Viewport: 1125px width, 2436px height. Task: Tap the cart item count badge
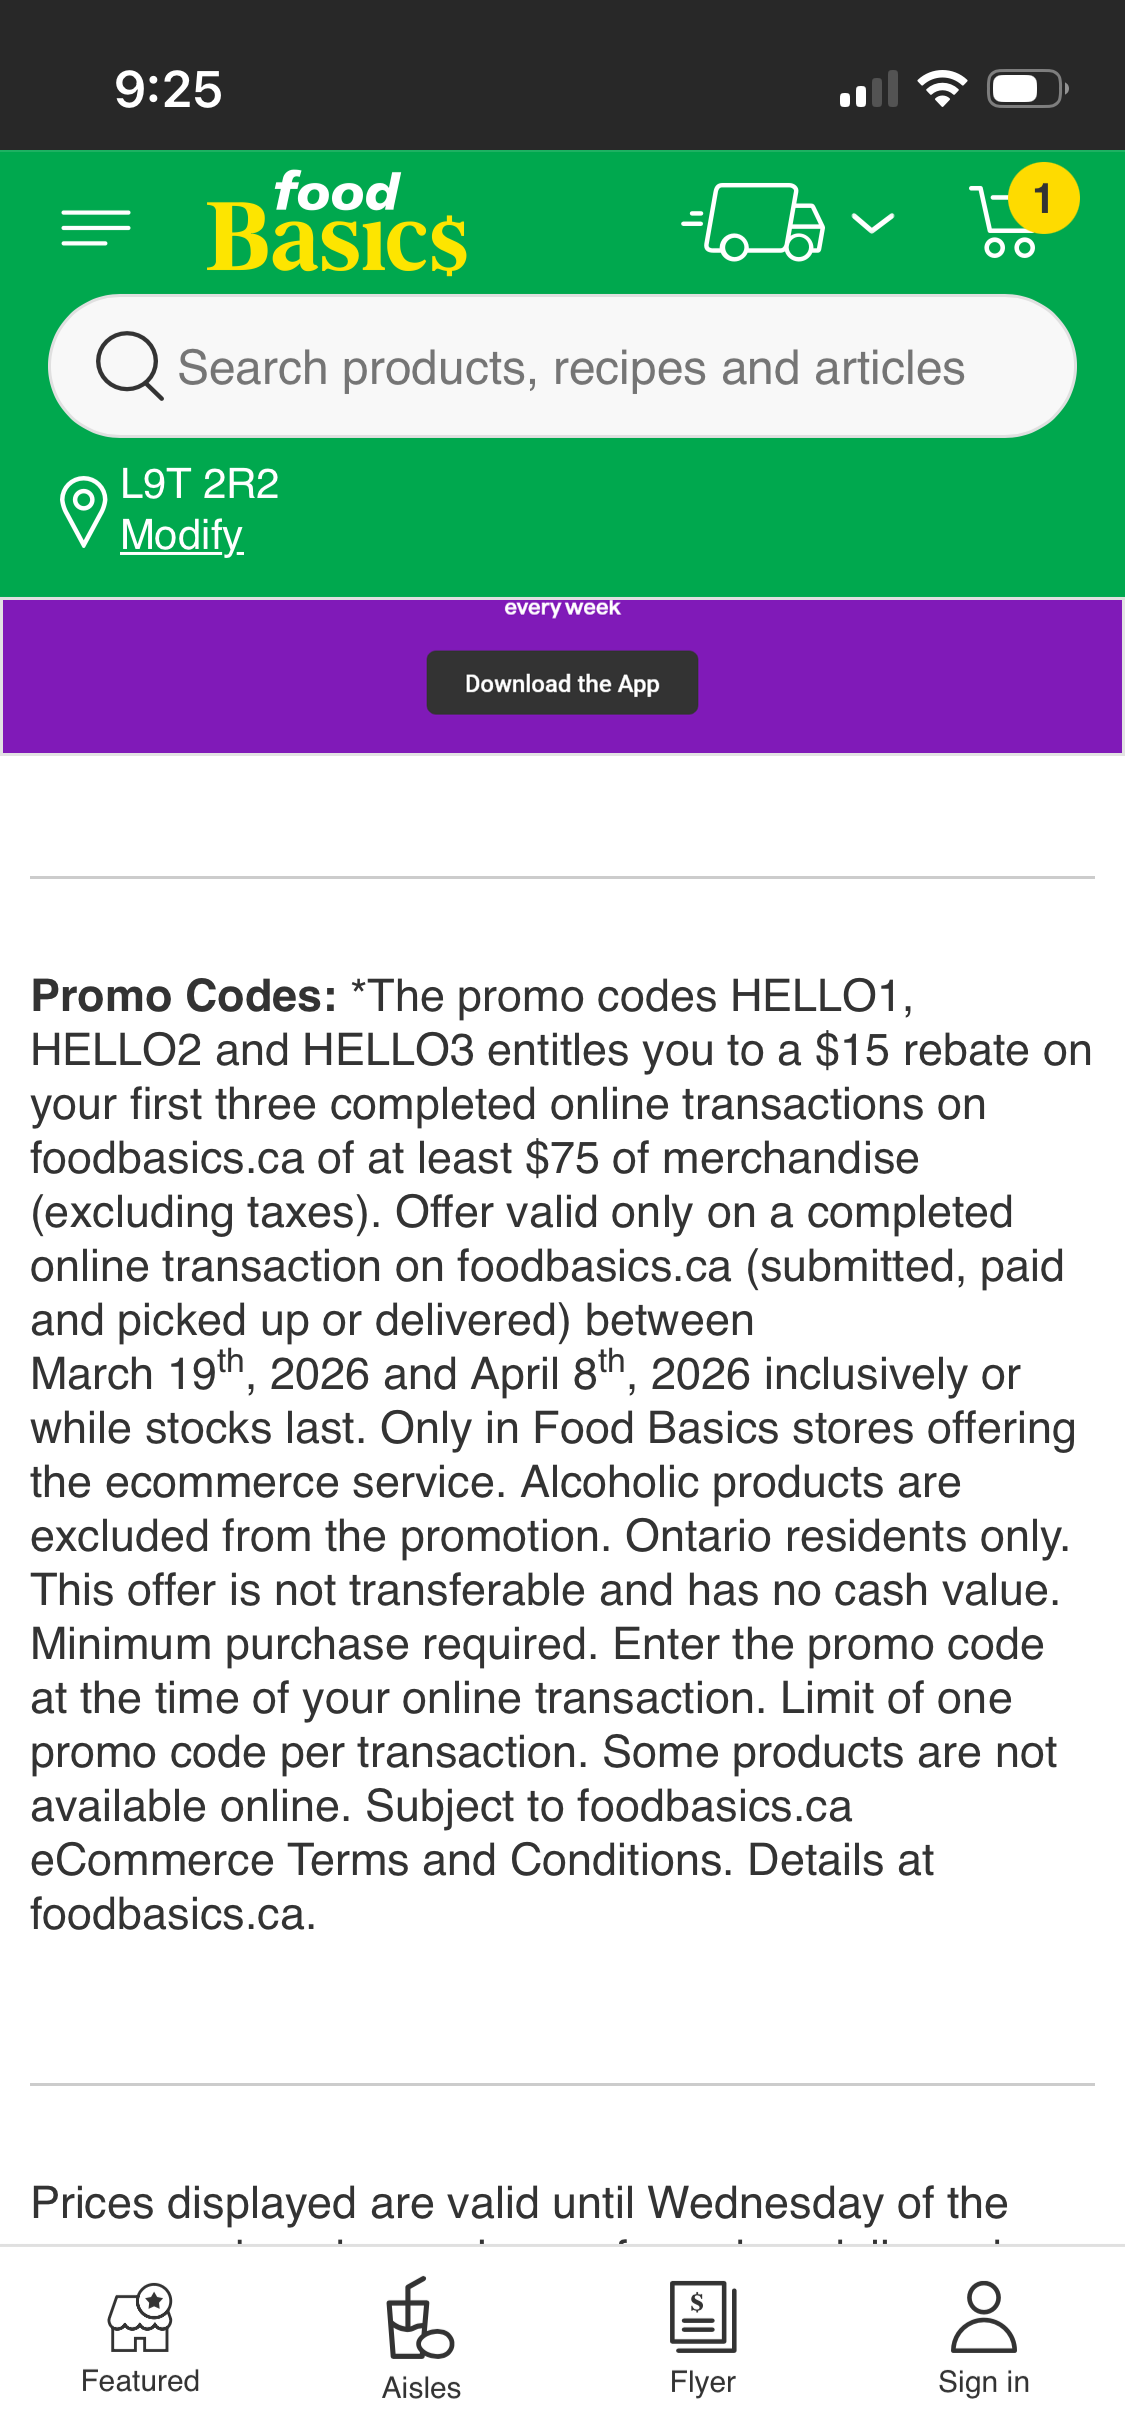coord(1042,198)
